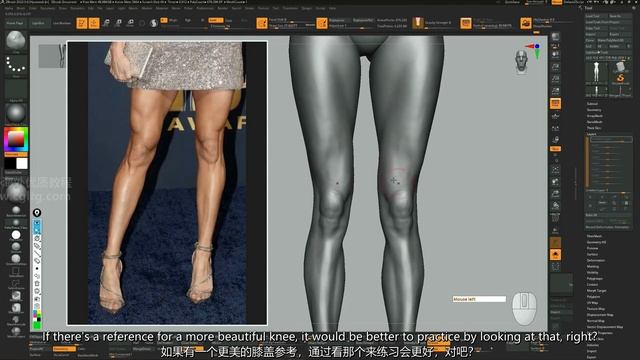Click the Zoom3D icon on right shelf
Viewport: 640px width, 360px height.
[x=556, y=194]
